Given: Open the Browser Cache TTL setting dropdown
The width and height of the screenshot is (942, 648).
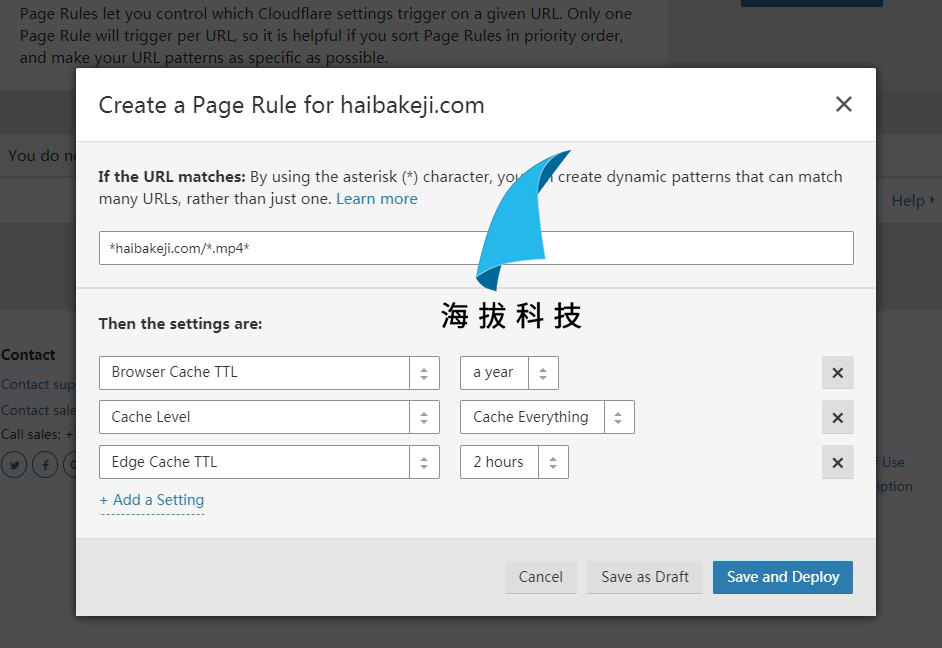Looking at the screenshot, I should pos(269,373).
